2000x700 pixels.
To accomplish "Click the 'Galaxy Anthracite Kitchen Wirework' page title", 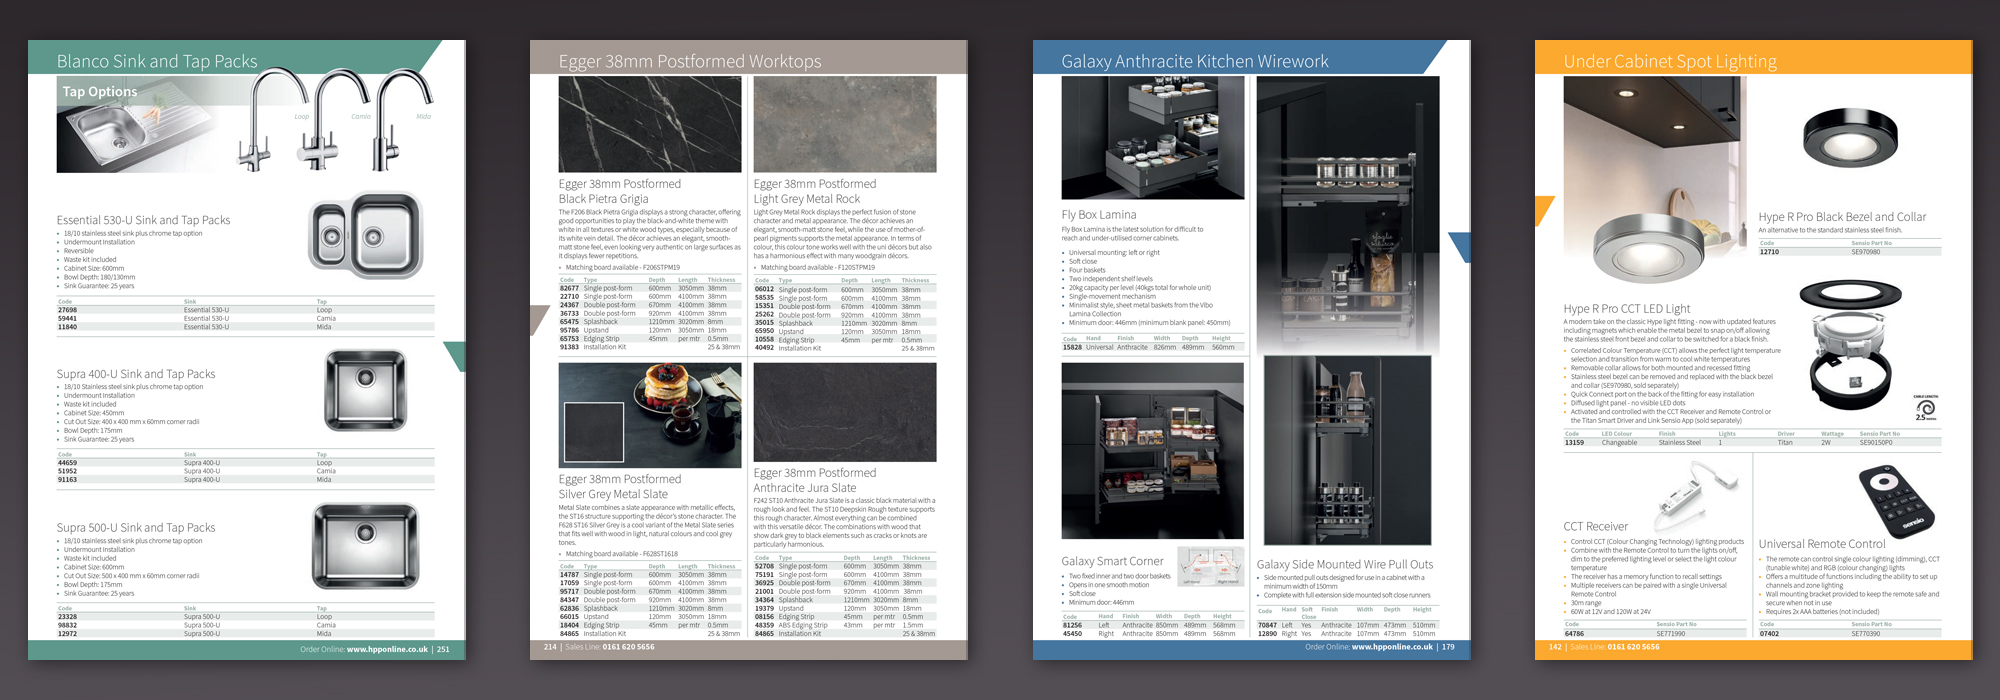I will point(1195,62).
